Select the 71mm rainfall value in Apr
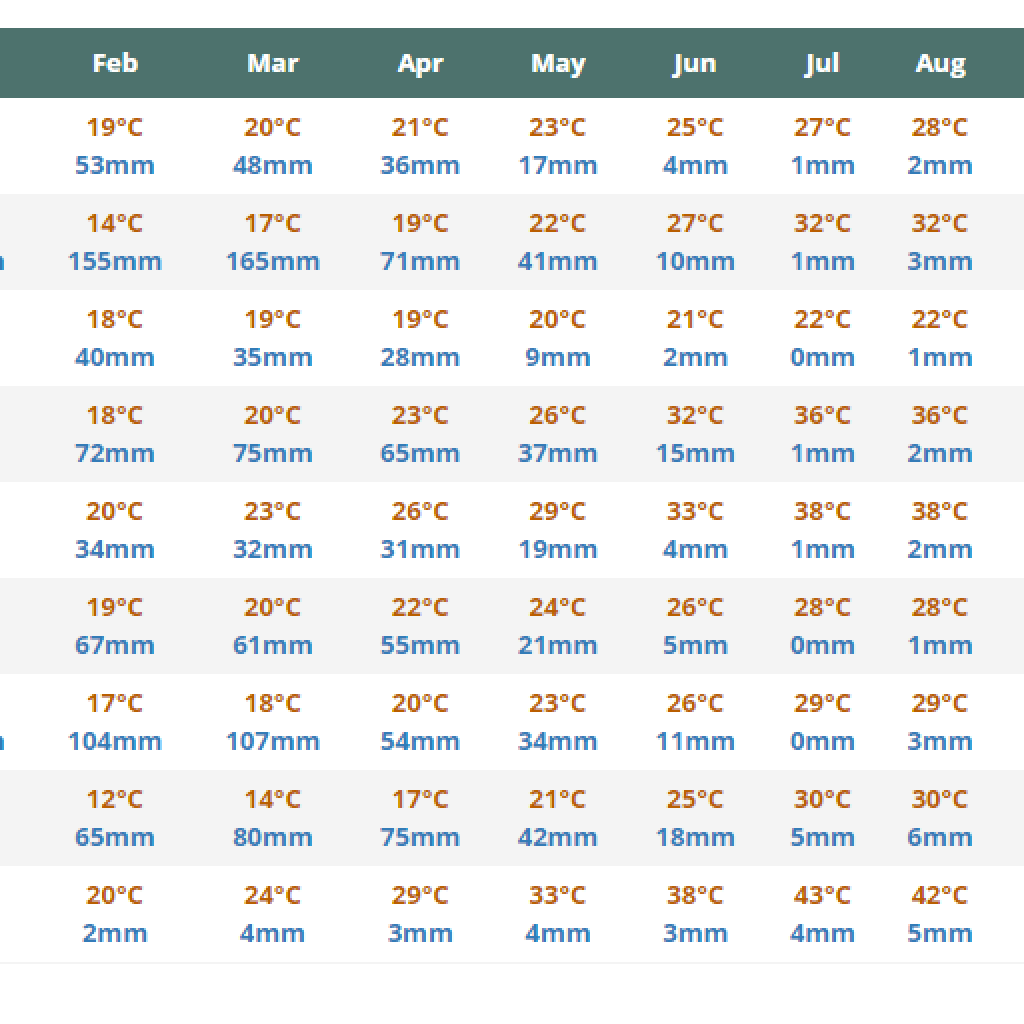 coord(420,261)
